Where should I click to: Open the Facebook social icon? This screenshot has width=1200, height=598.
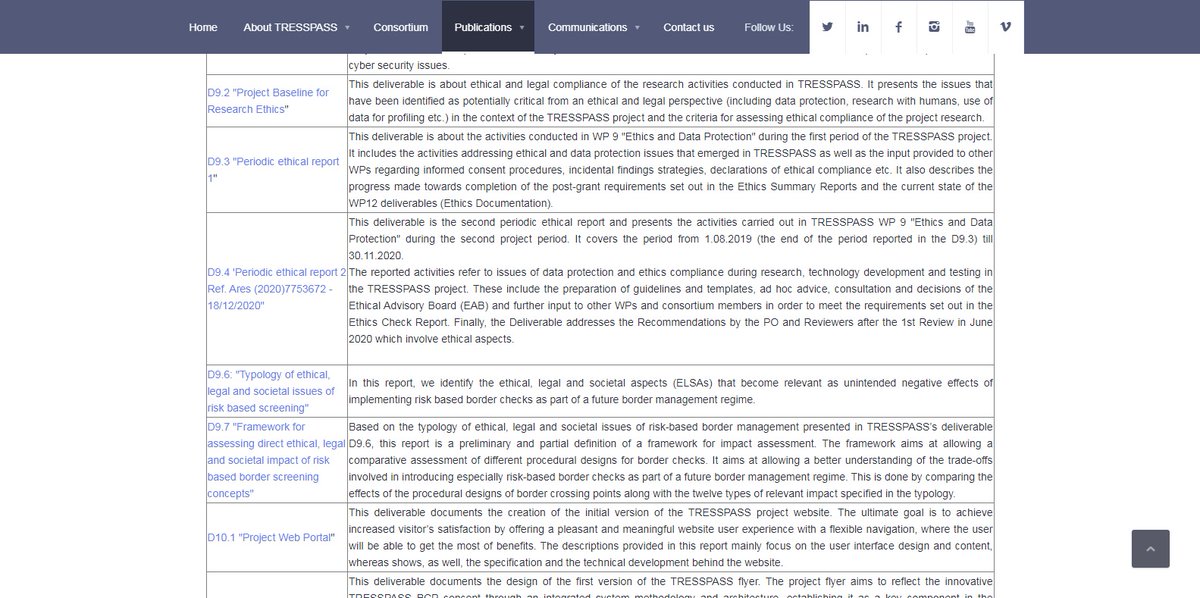coord(898,27)
